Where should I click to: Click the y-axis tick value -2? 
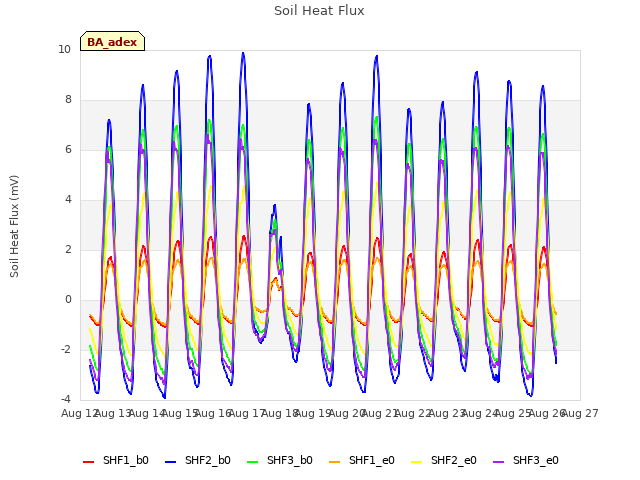click(x=66, y=350)
